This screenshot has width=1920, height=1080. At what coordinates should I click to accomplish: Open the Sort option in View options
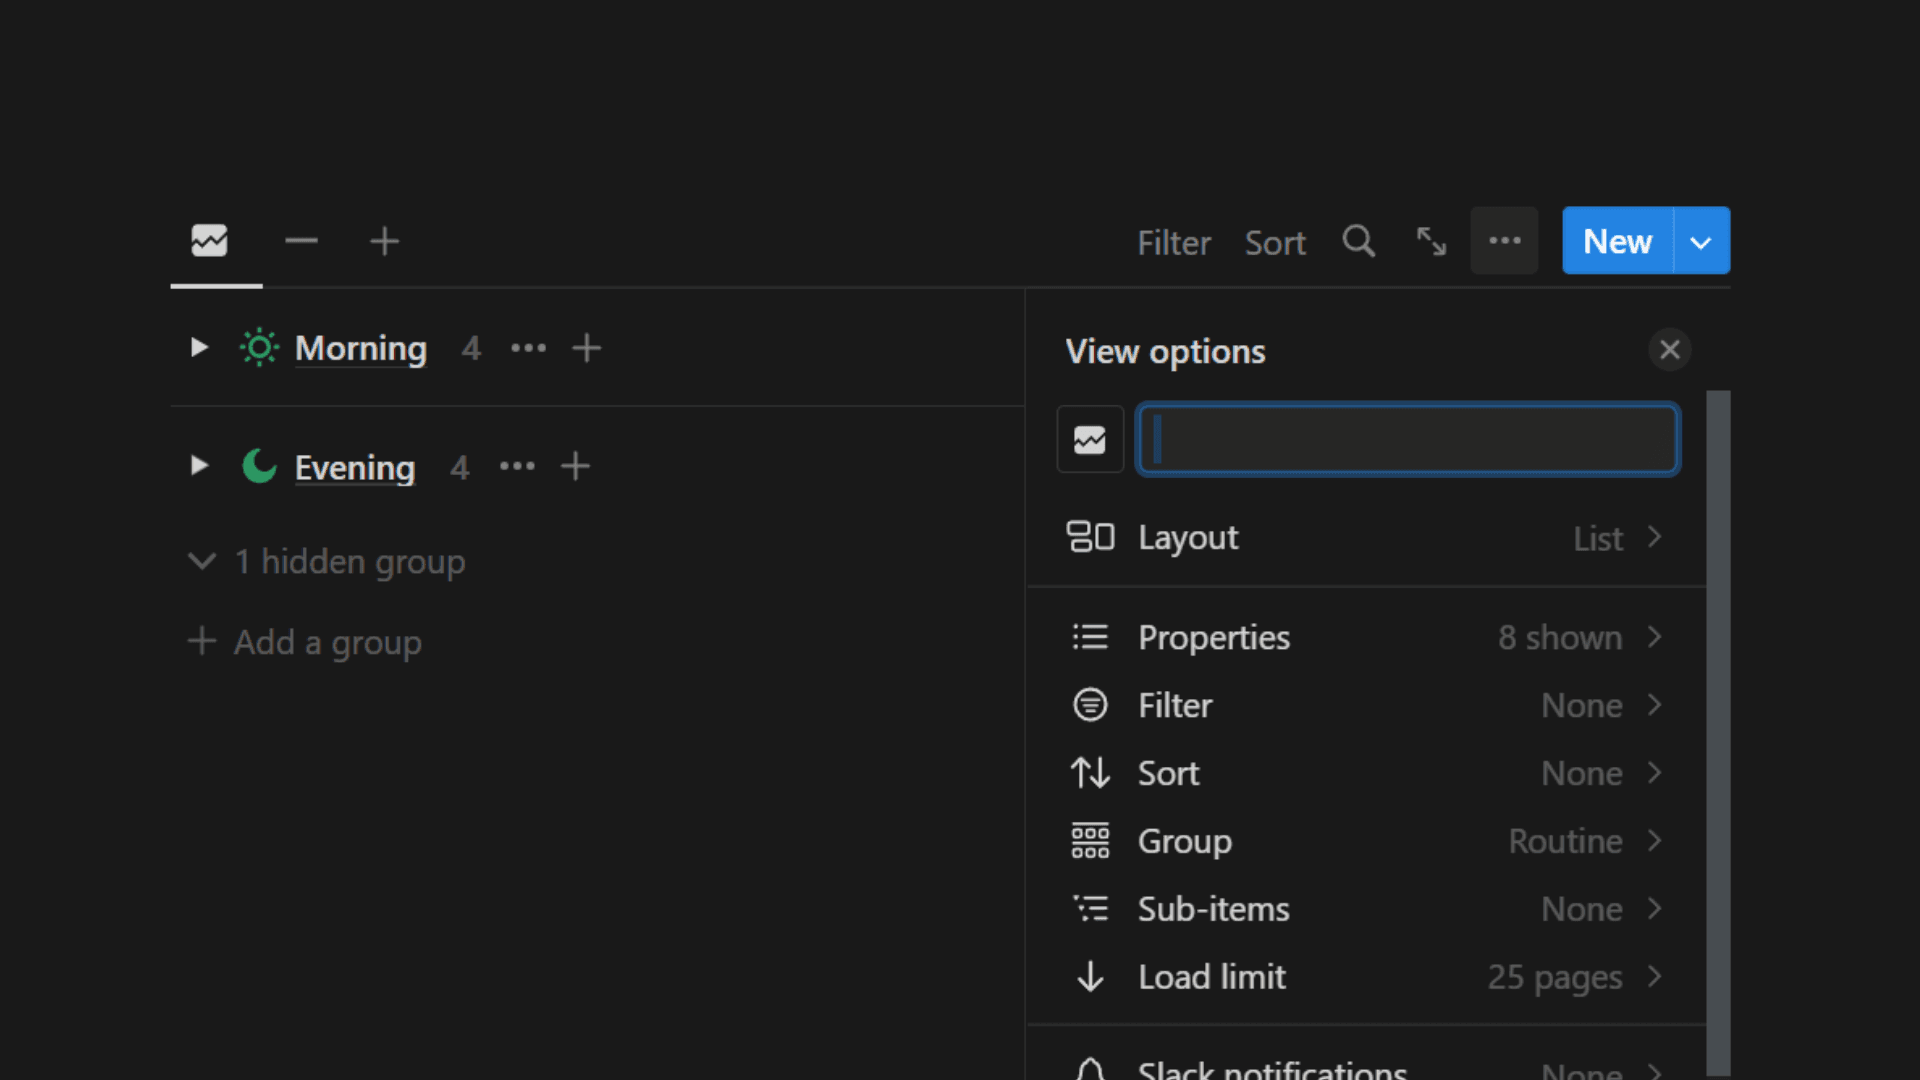[x=1366, y=773]
